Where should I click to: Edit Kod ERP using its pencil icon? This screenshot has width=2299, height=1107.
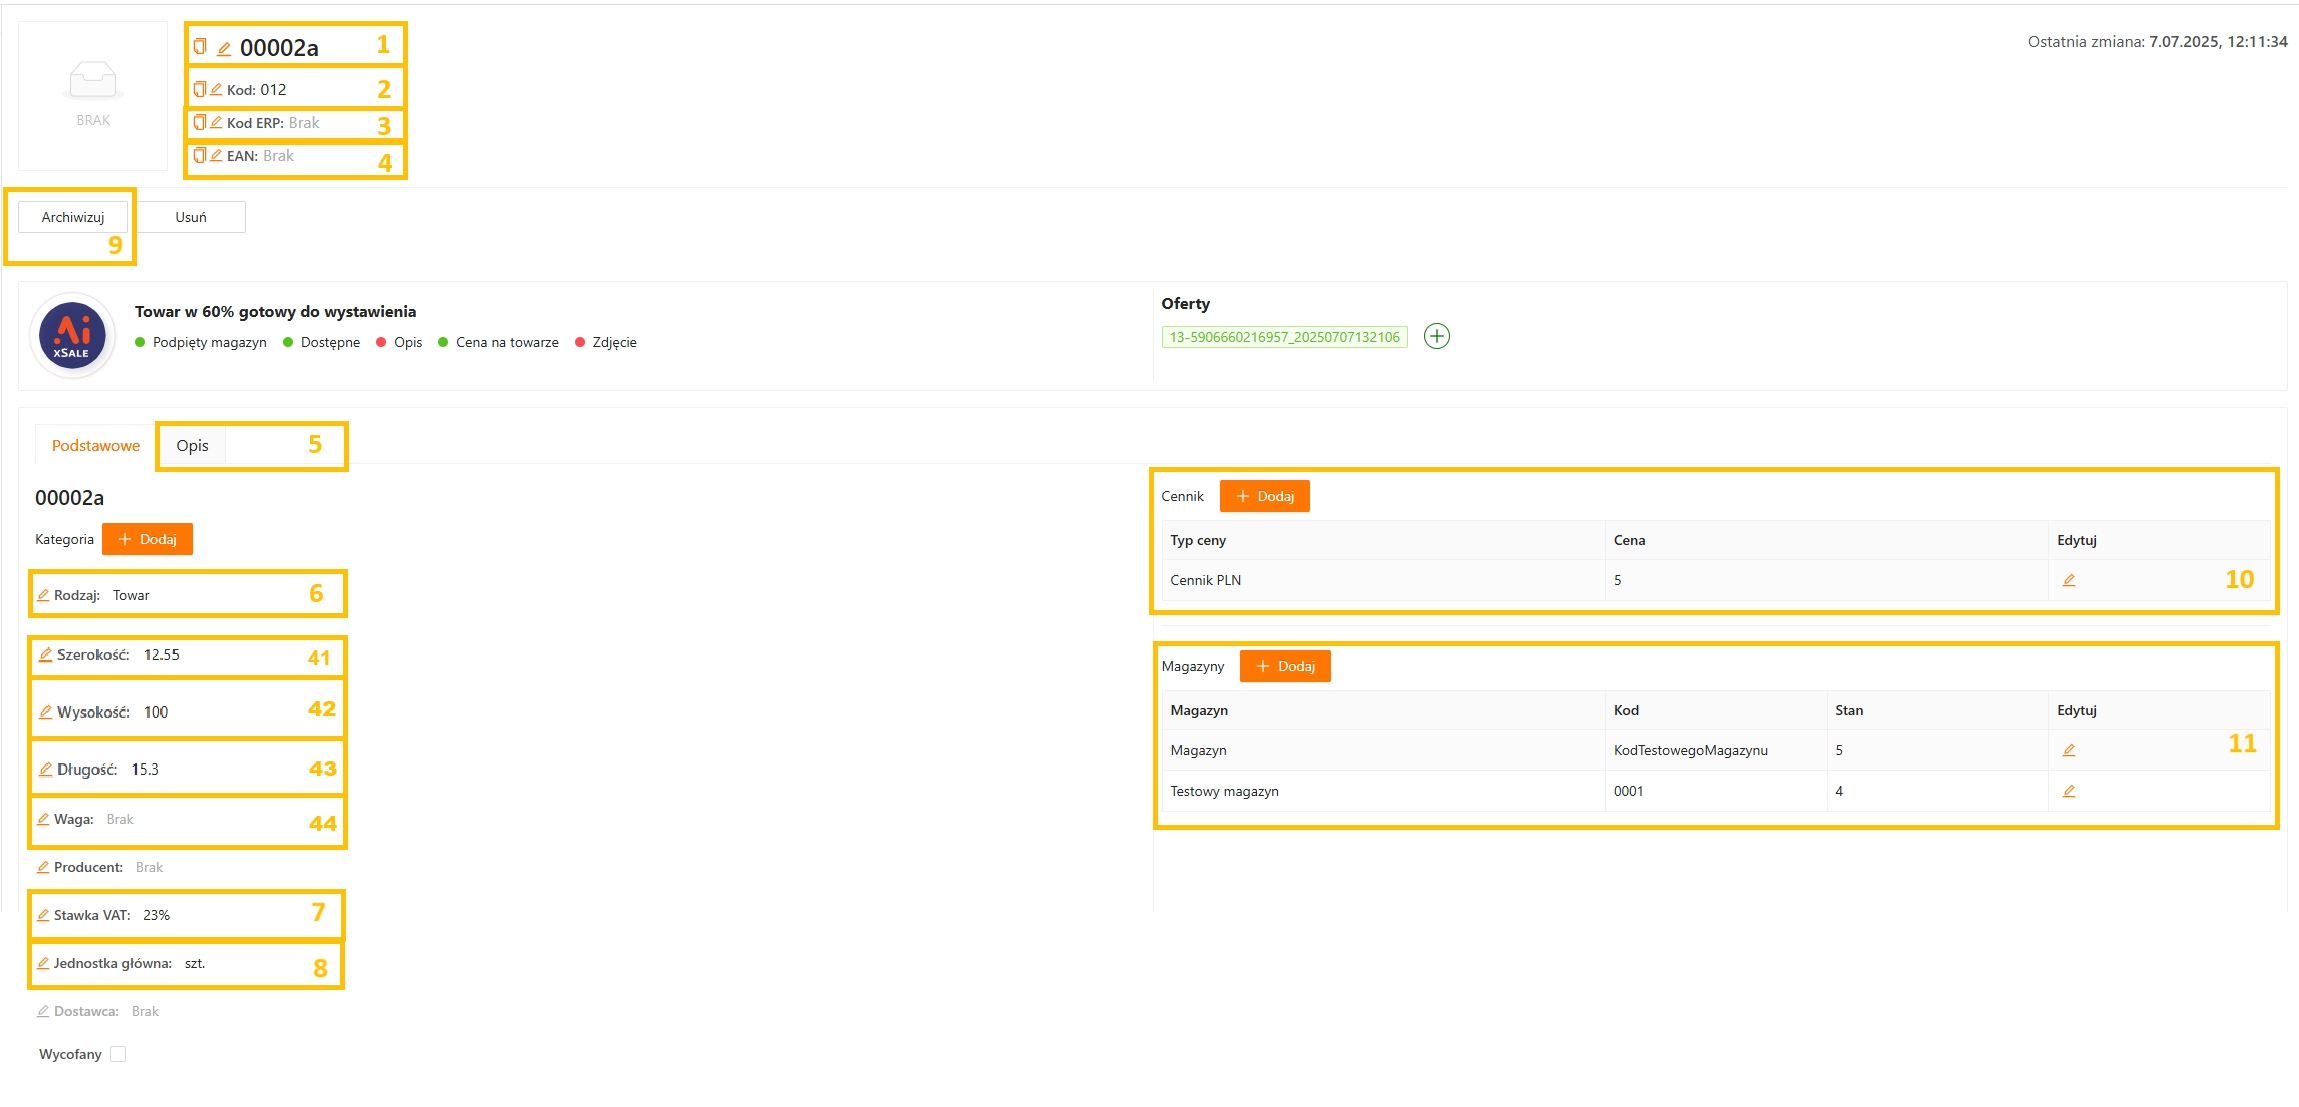click(216, 122)
